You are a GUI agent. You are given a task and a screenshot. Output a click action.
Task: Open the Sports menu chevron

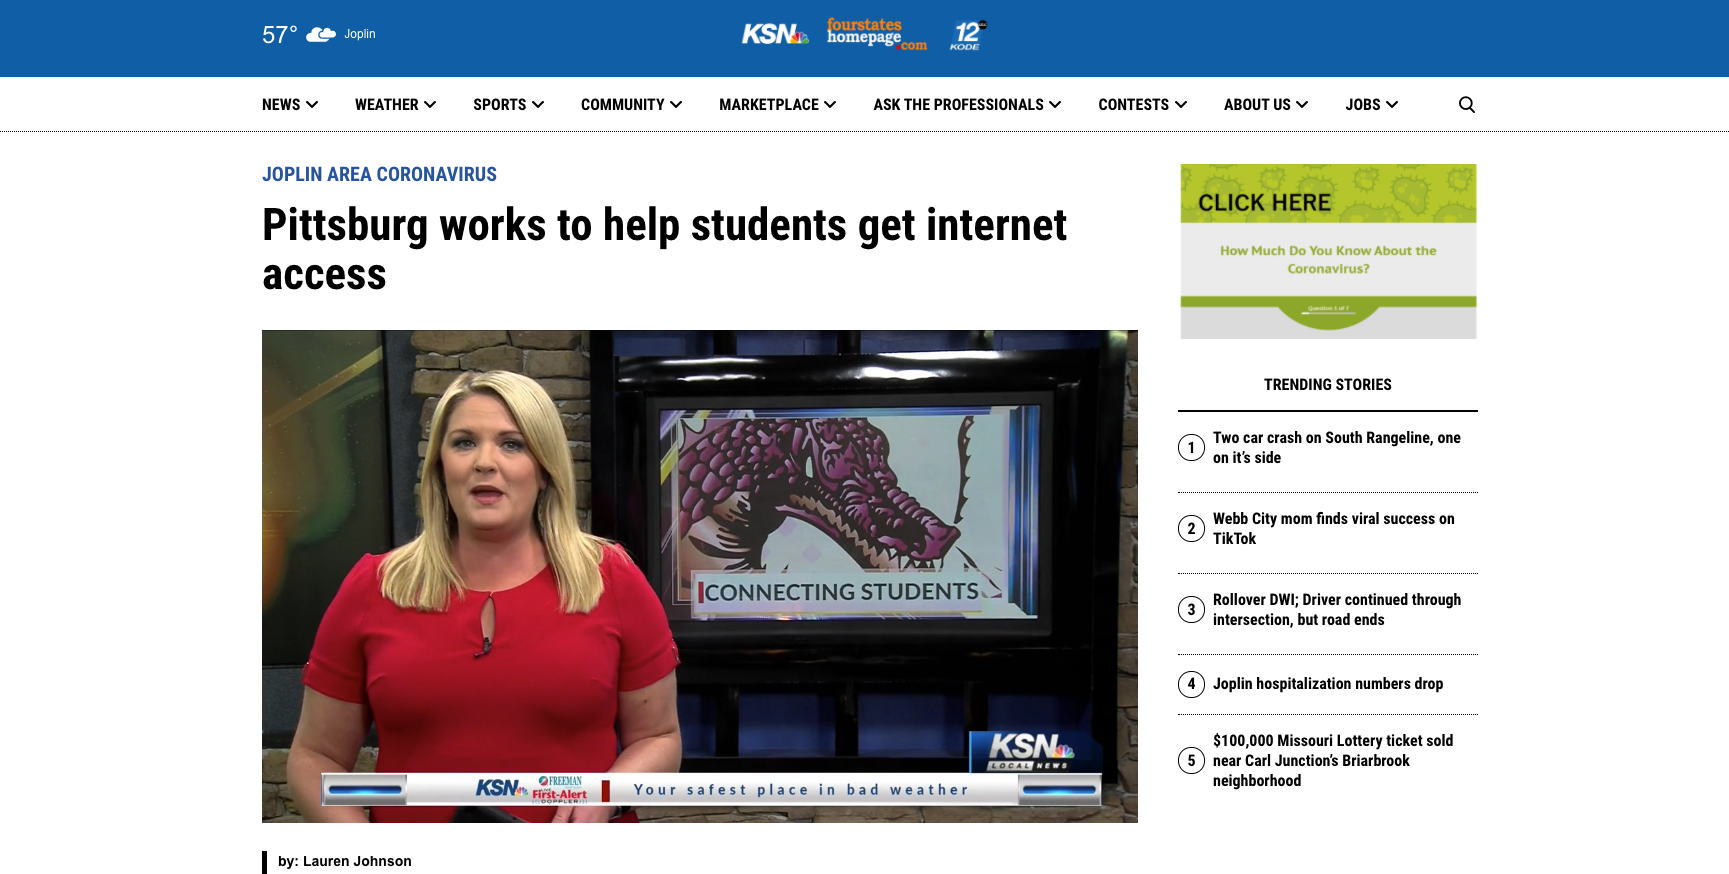click(x=538, y=105)
